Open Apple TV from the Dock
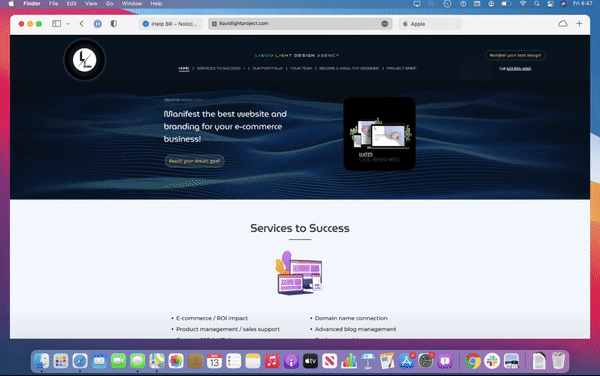The image size is (600, 376). pos(310,361)
